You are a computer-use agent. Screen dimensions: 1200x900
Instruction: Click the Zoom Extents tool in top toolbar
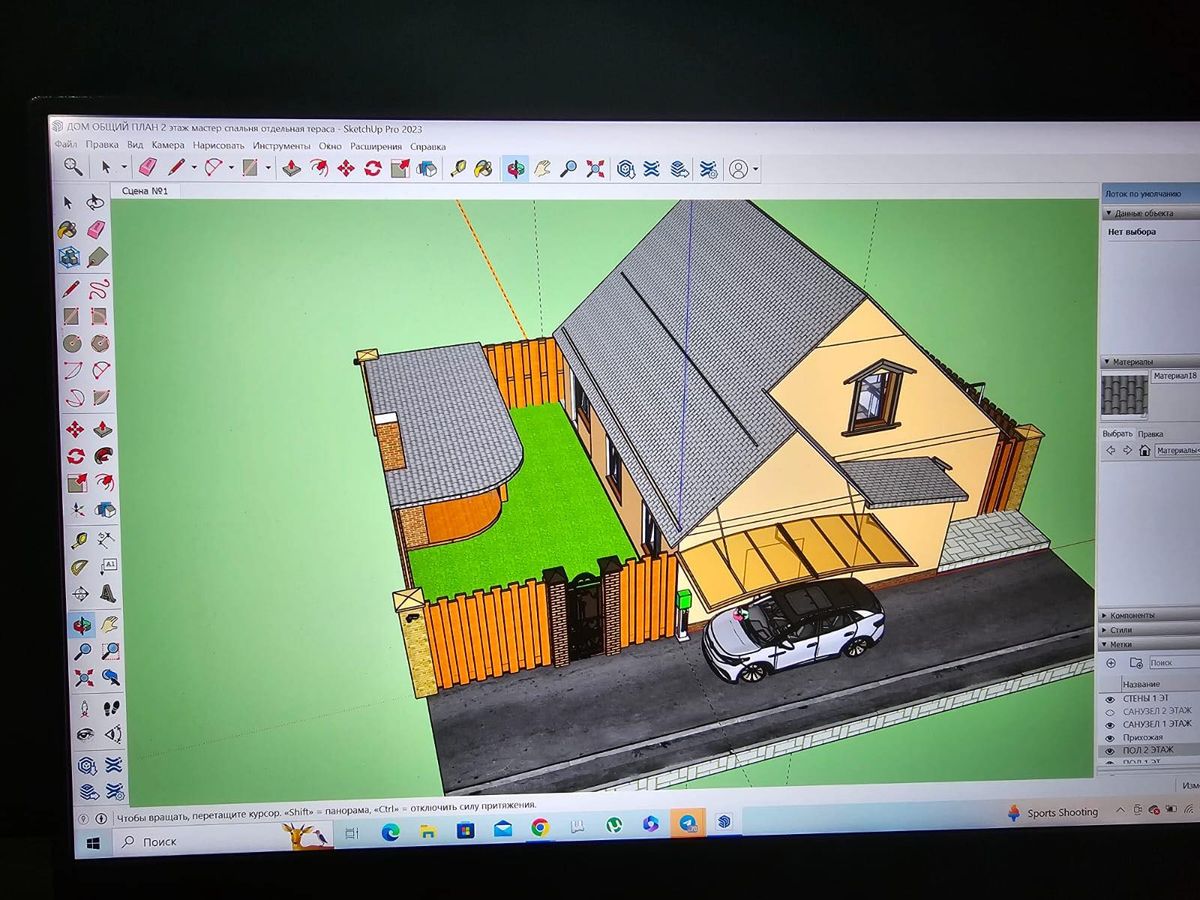(x=595, y=169)
